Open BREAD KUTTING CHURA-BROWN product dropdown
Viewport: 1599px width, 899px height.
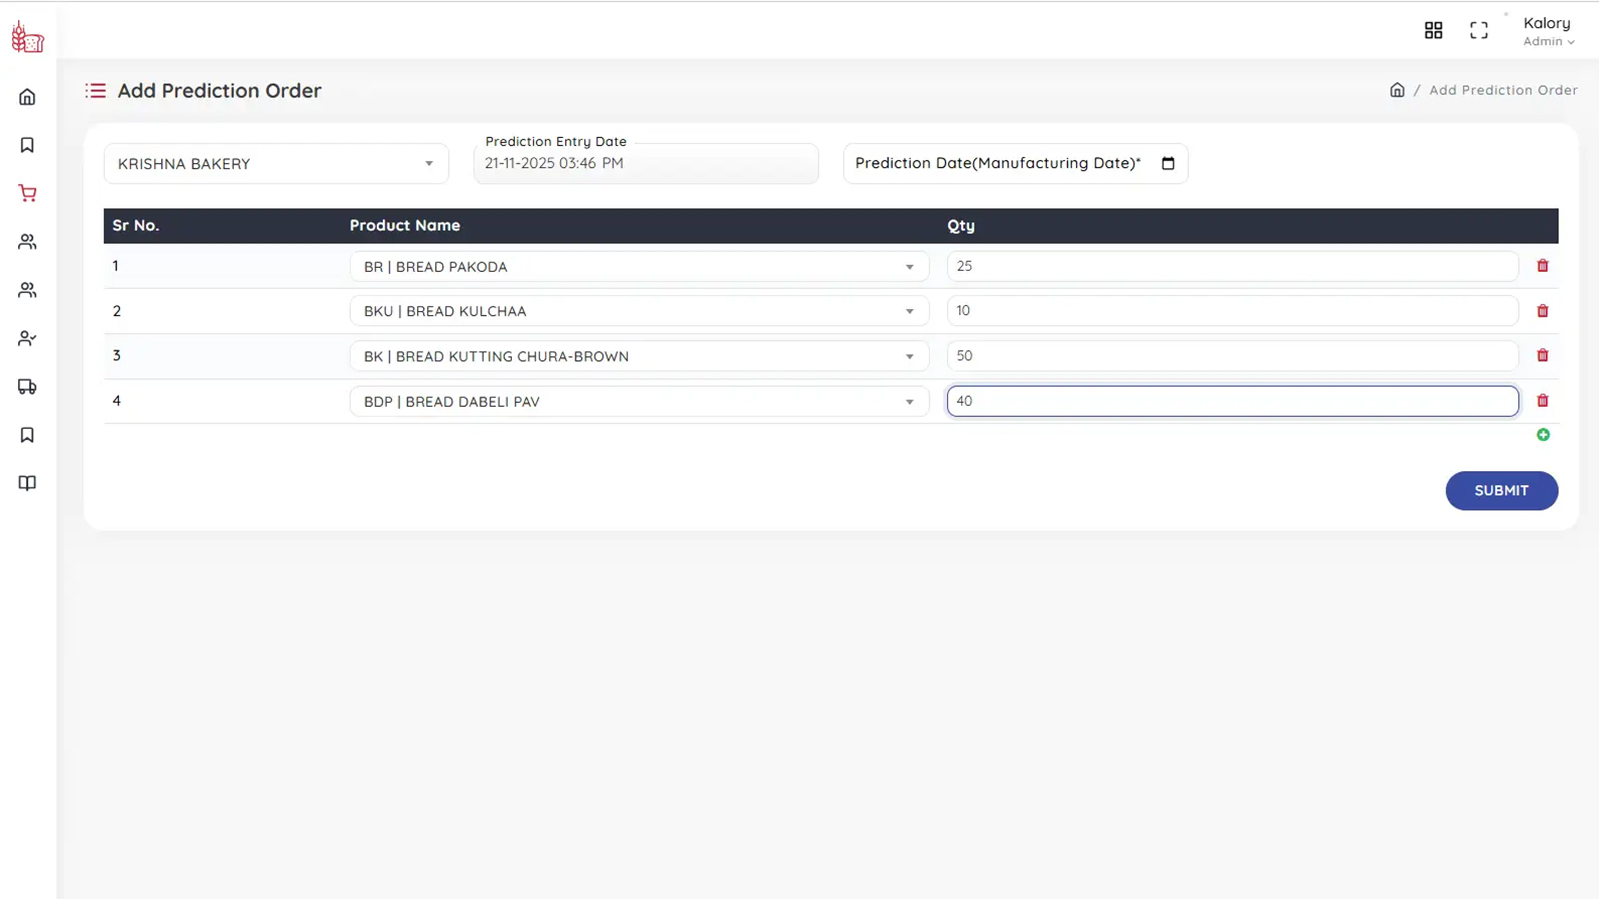(638, 356)
